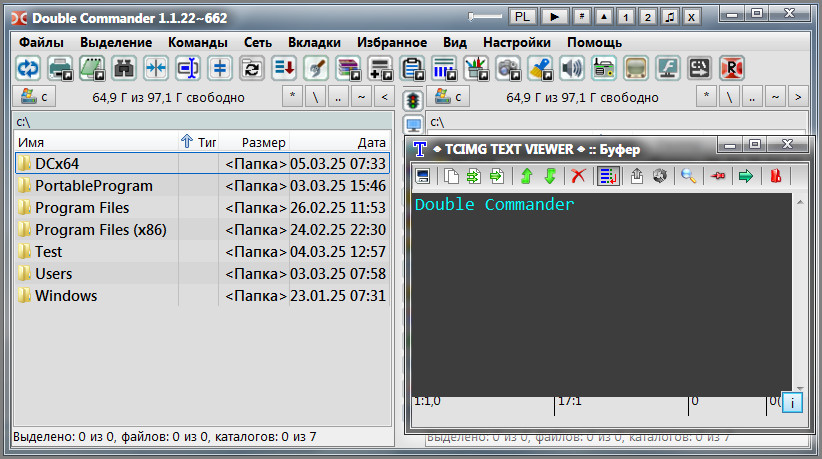Click the blue 'i' info button in Text Viewer

click(x=792, y=402)
